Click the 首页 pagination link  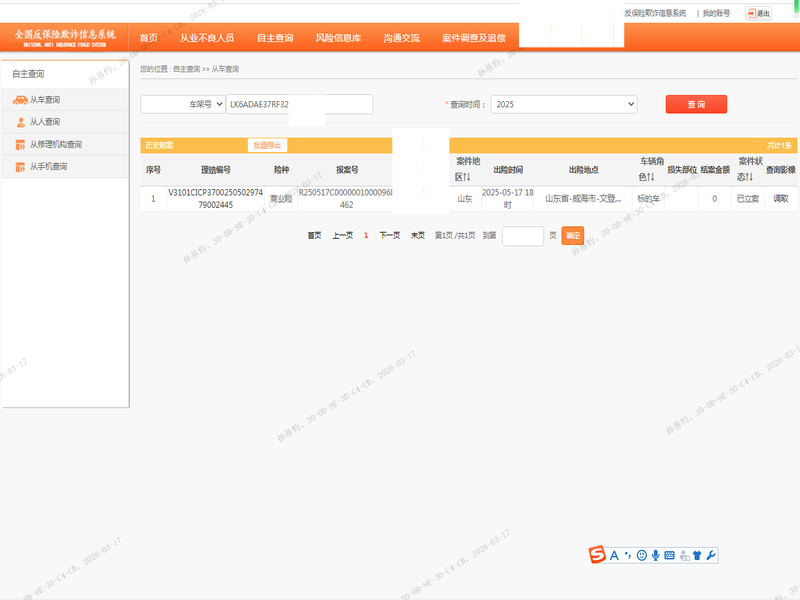click(314, 235)
